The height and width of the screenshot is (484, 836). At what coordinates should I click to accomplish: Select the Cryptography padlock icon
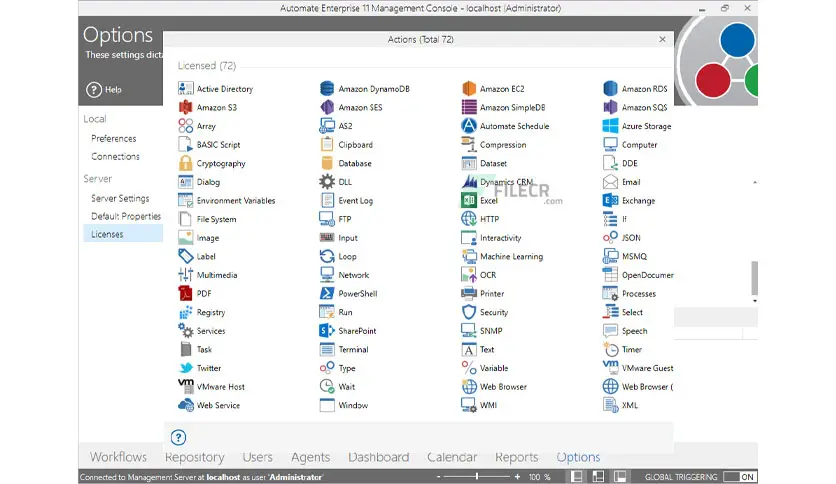(x=186, y=163)
